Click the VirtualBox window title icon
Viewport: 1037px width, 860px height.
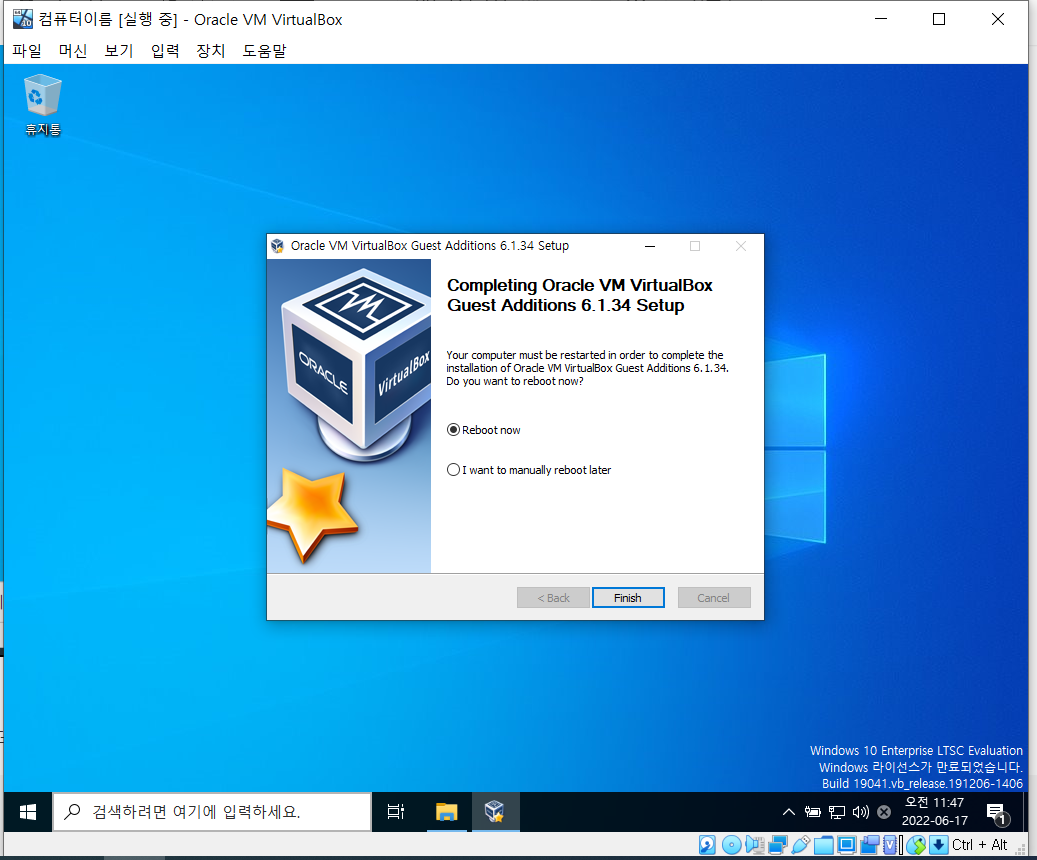click(22, 19)
